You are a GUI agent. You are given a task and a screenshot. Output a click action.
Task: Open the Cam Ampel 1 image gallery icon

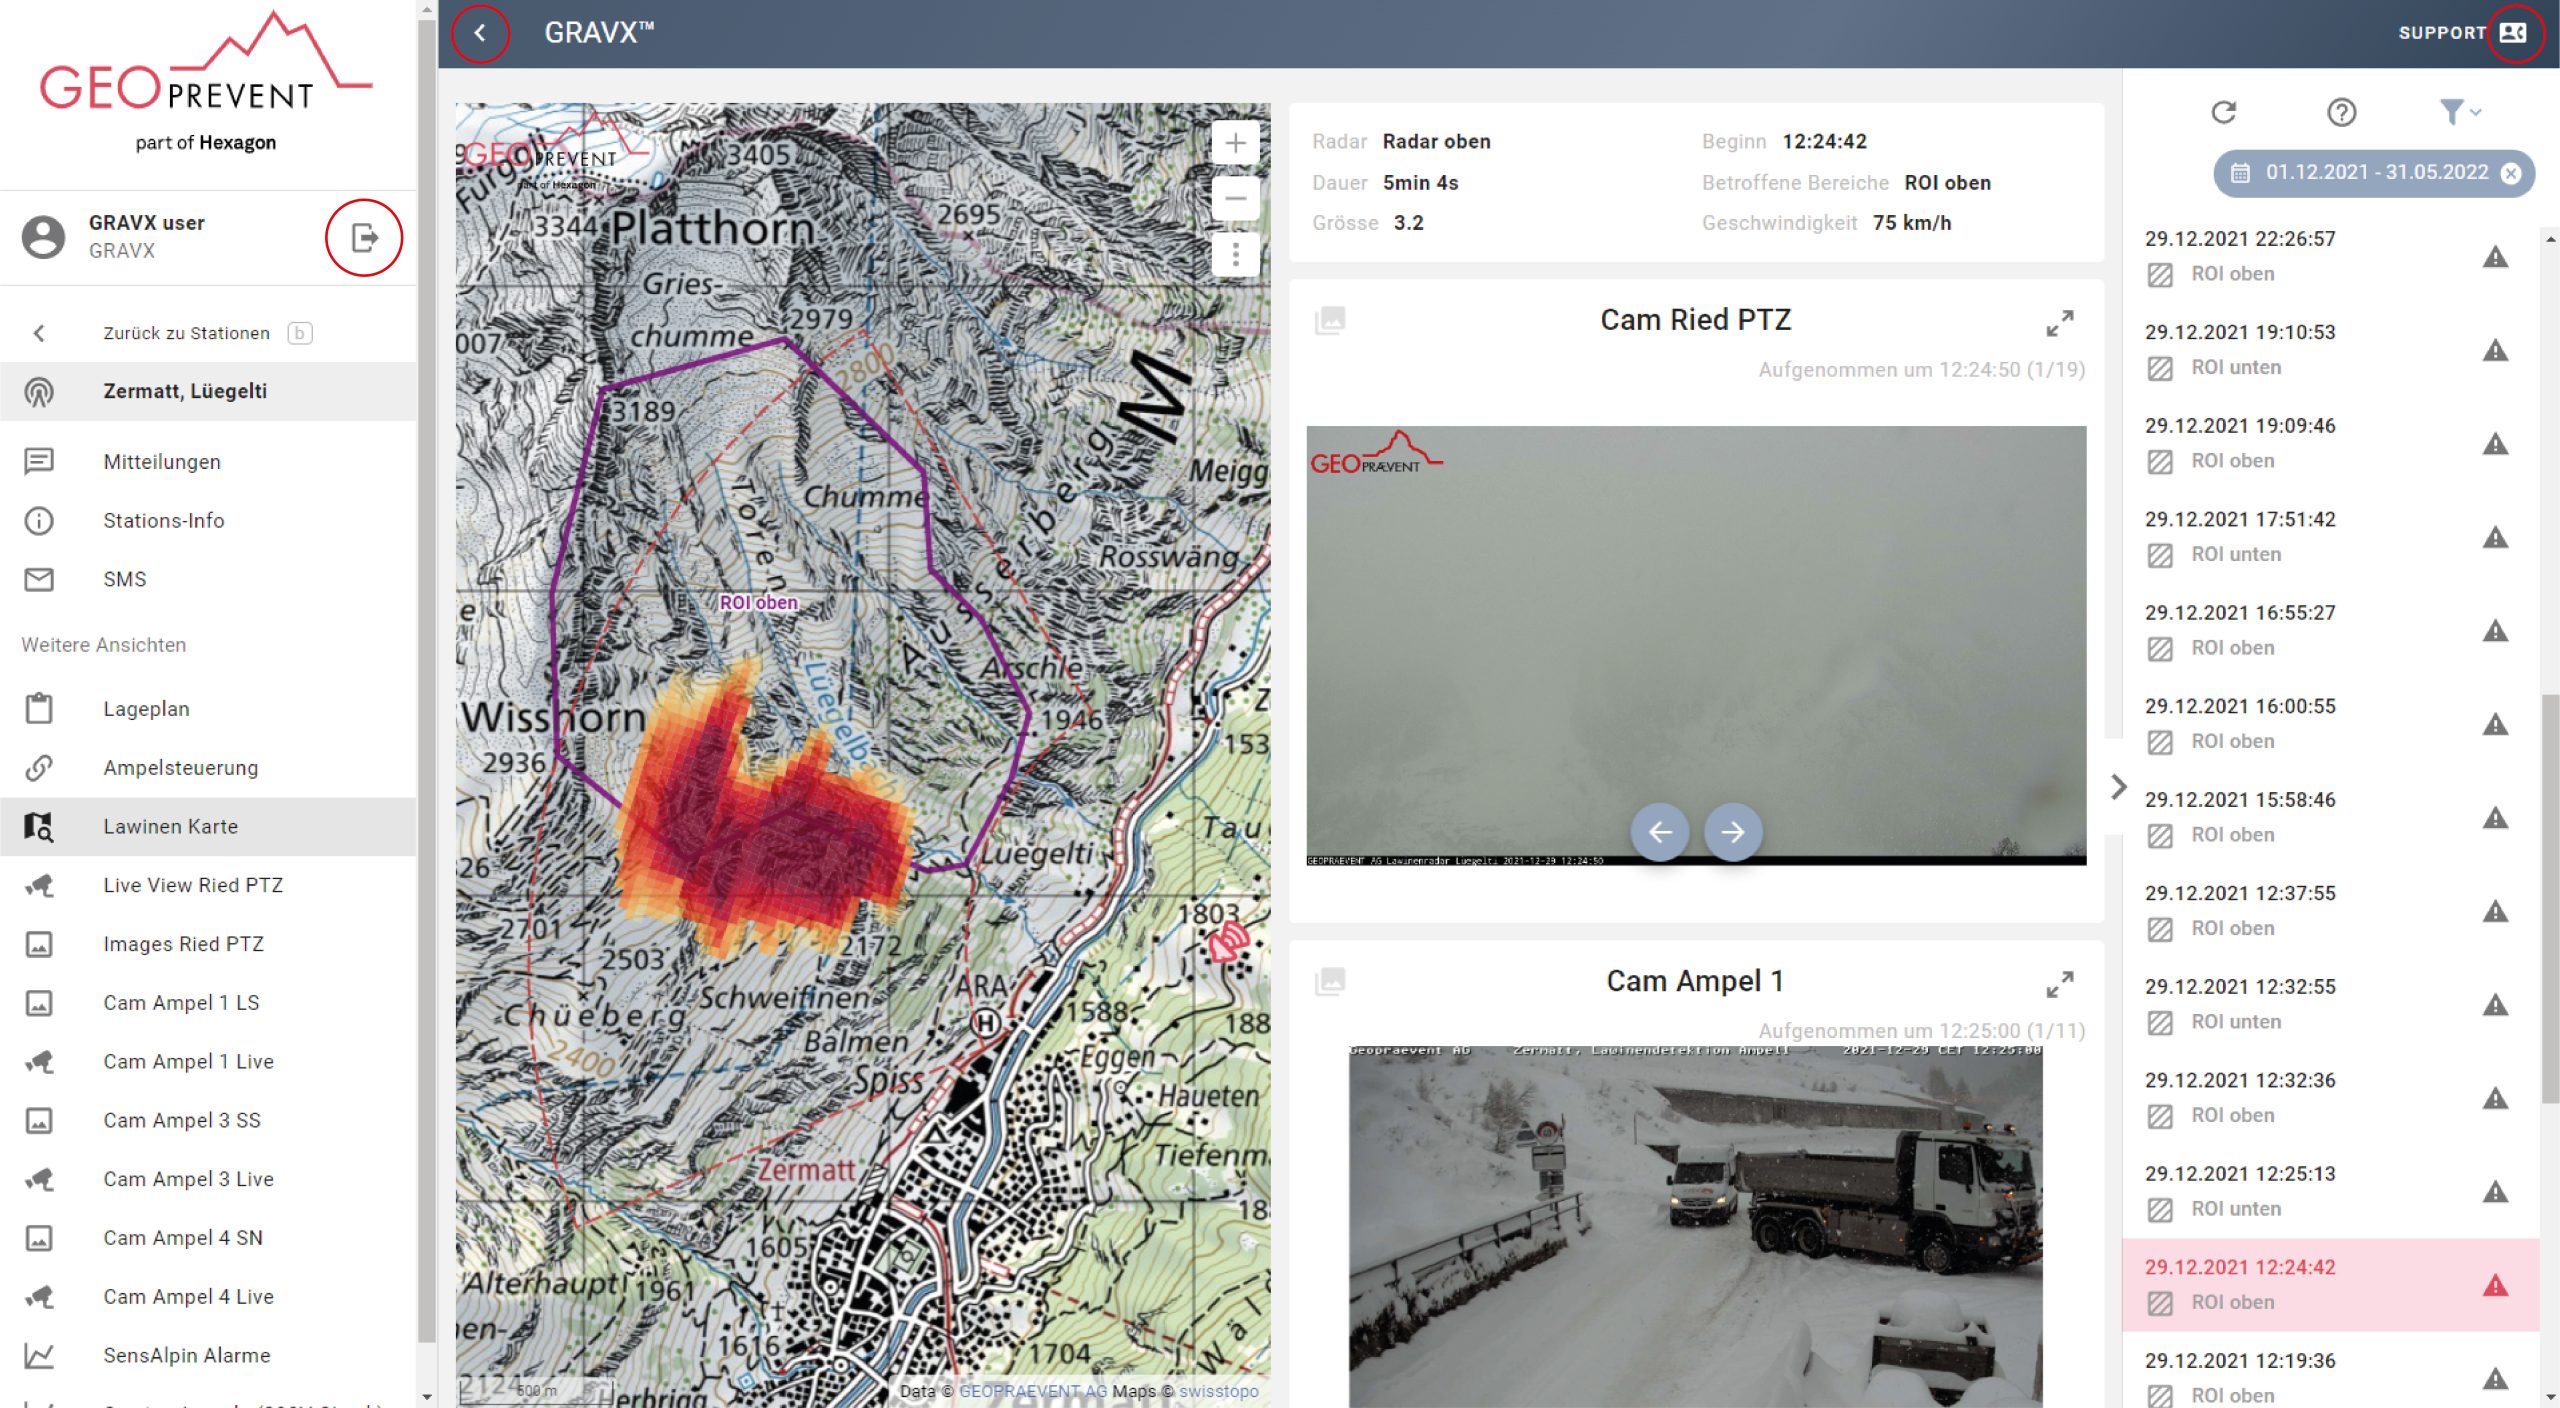1330,981
